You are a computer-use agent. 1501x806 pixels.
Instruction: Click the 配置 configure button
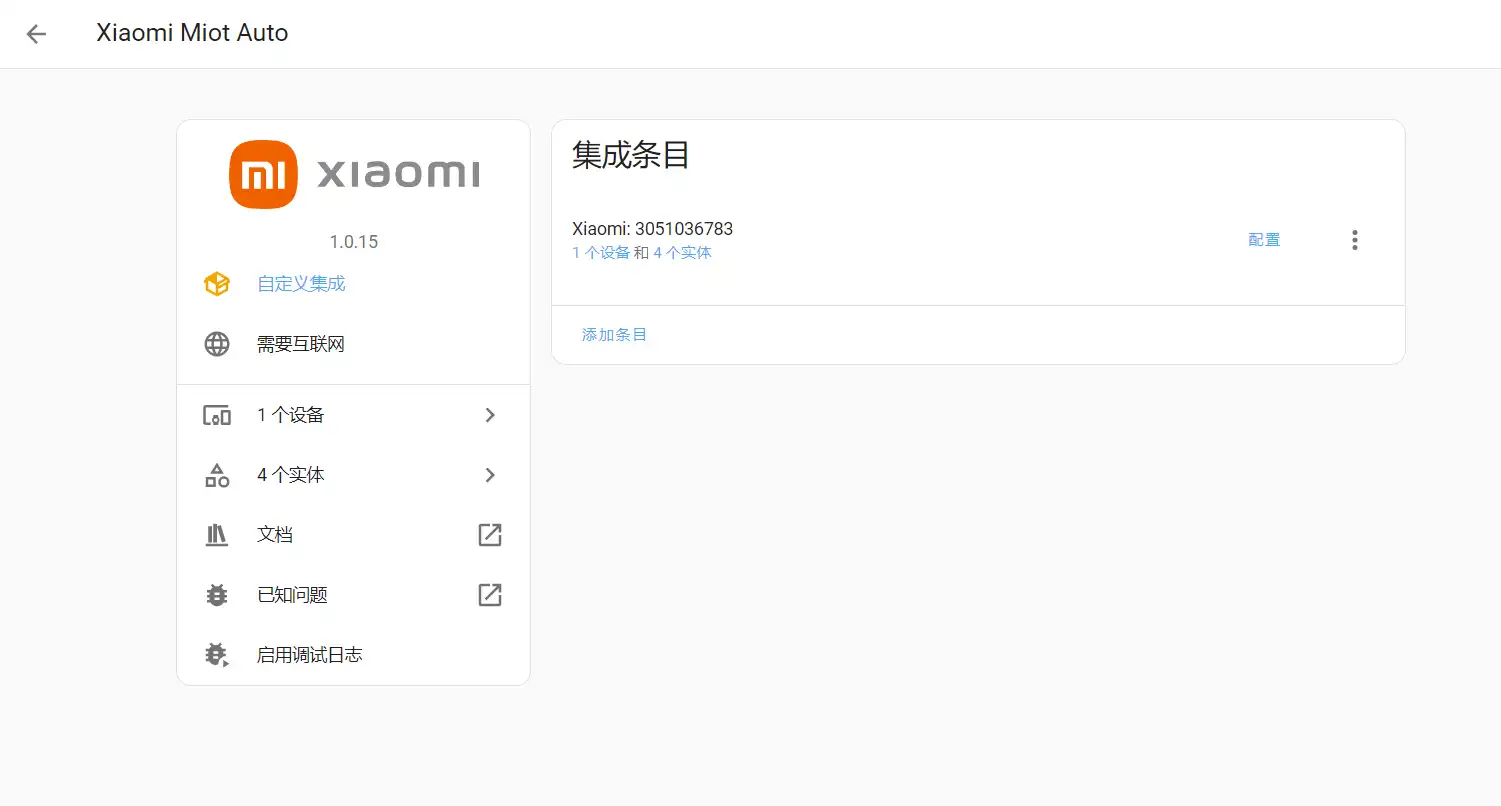click(1264, 240)
